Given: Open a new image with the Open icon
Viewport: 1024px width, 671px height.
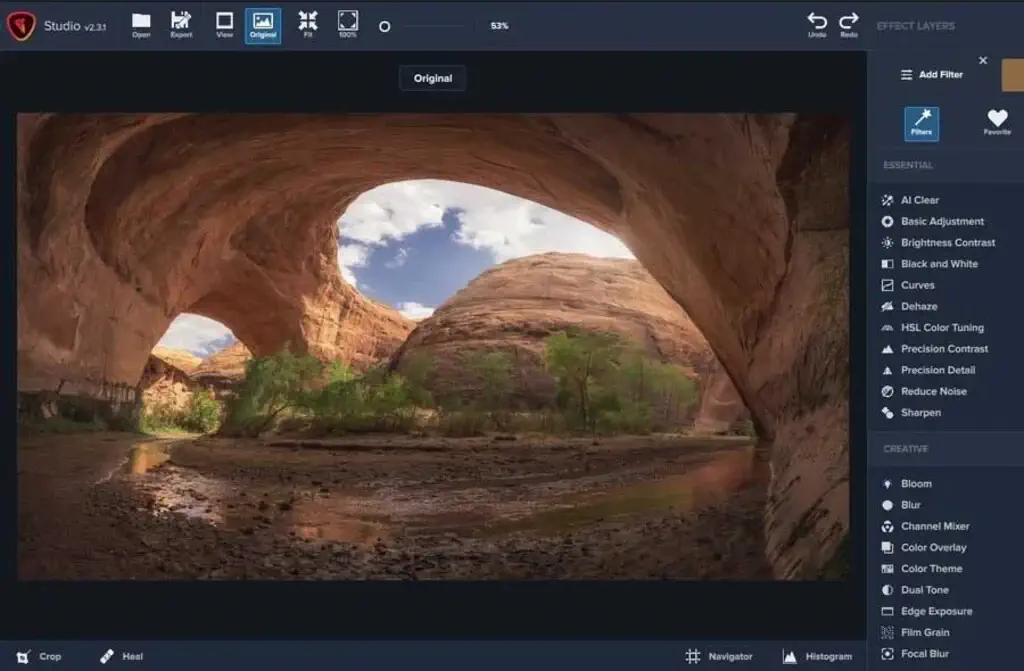Looking at the screenshot, I should (140, 26).
